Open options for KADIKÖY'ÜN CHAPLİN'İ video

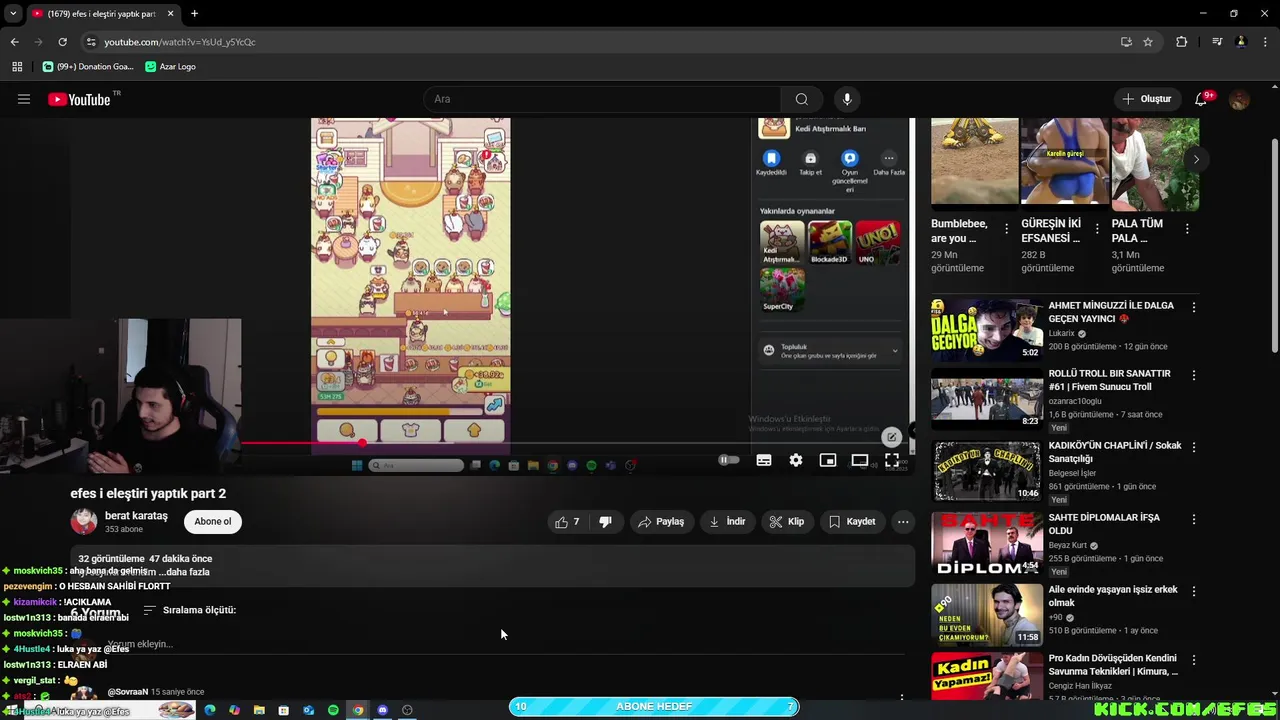coord(1194,447)
